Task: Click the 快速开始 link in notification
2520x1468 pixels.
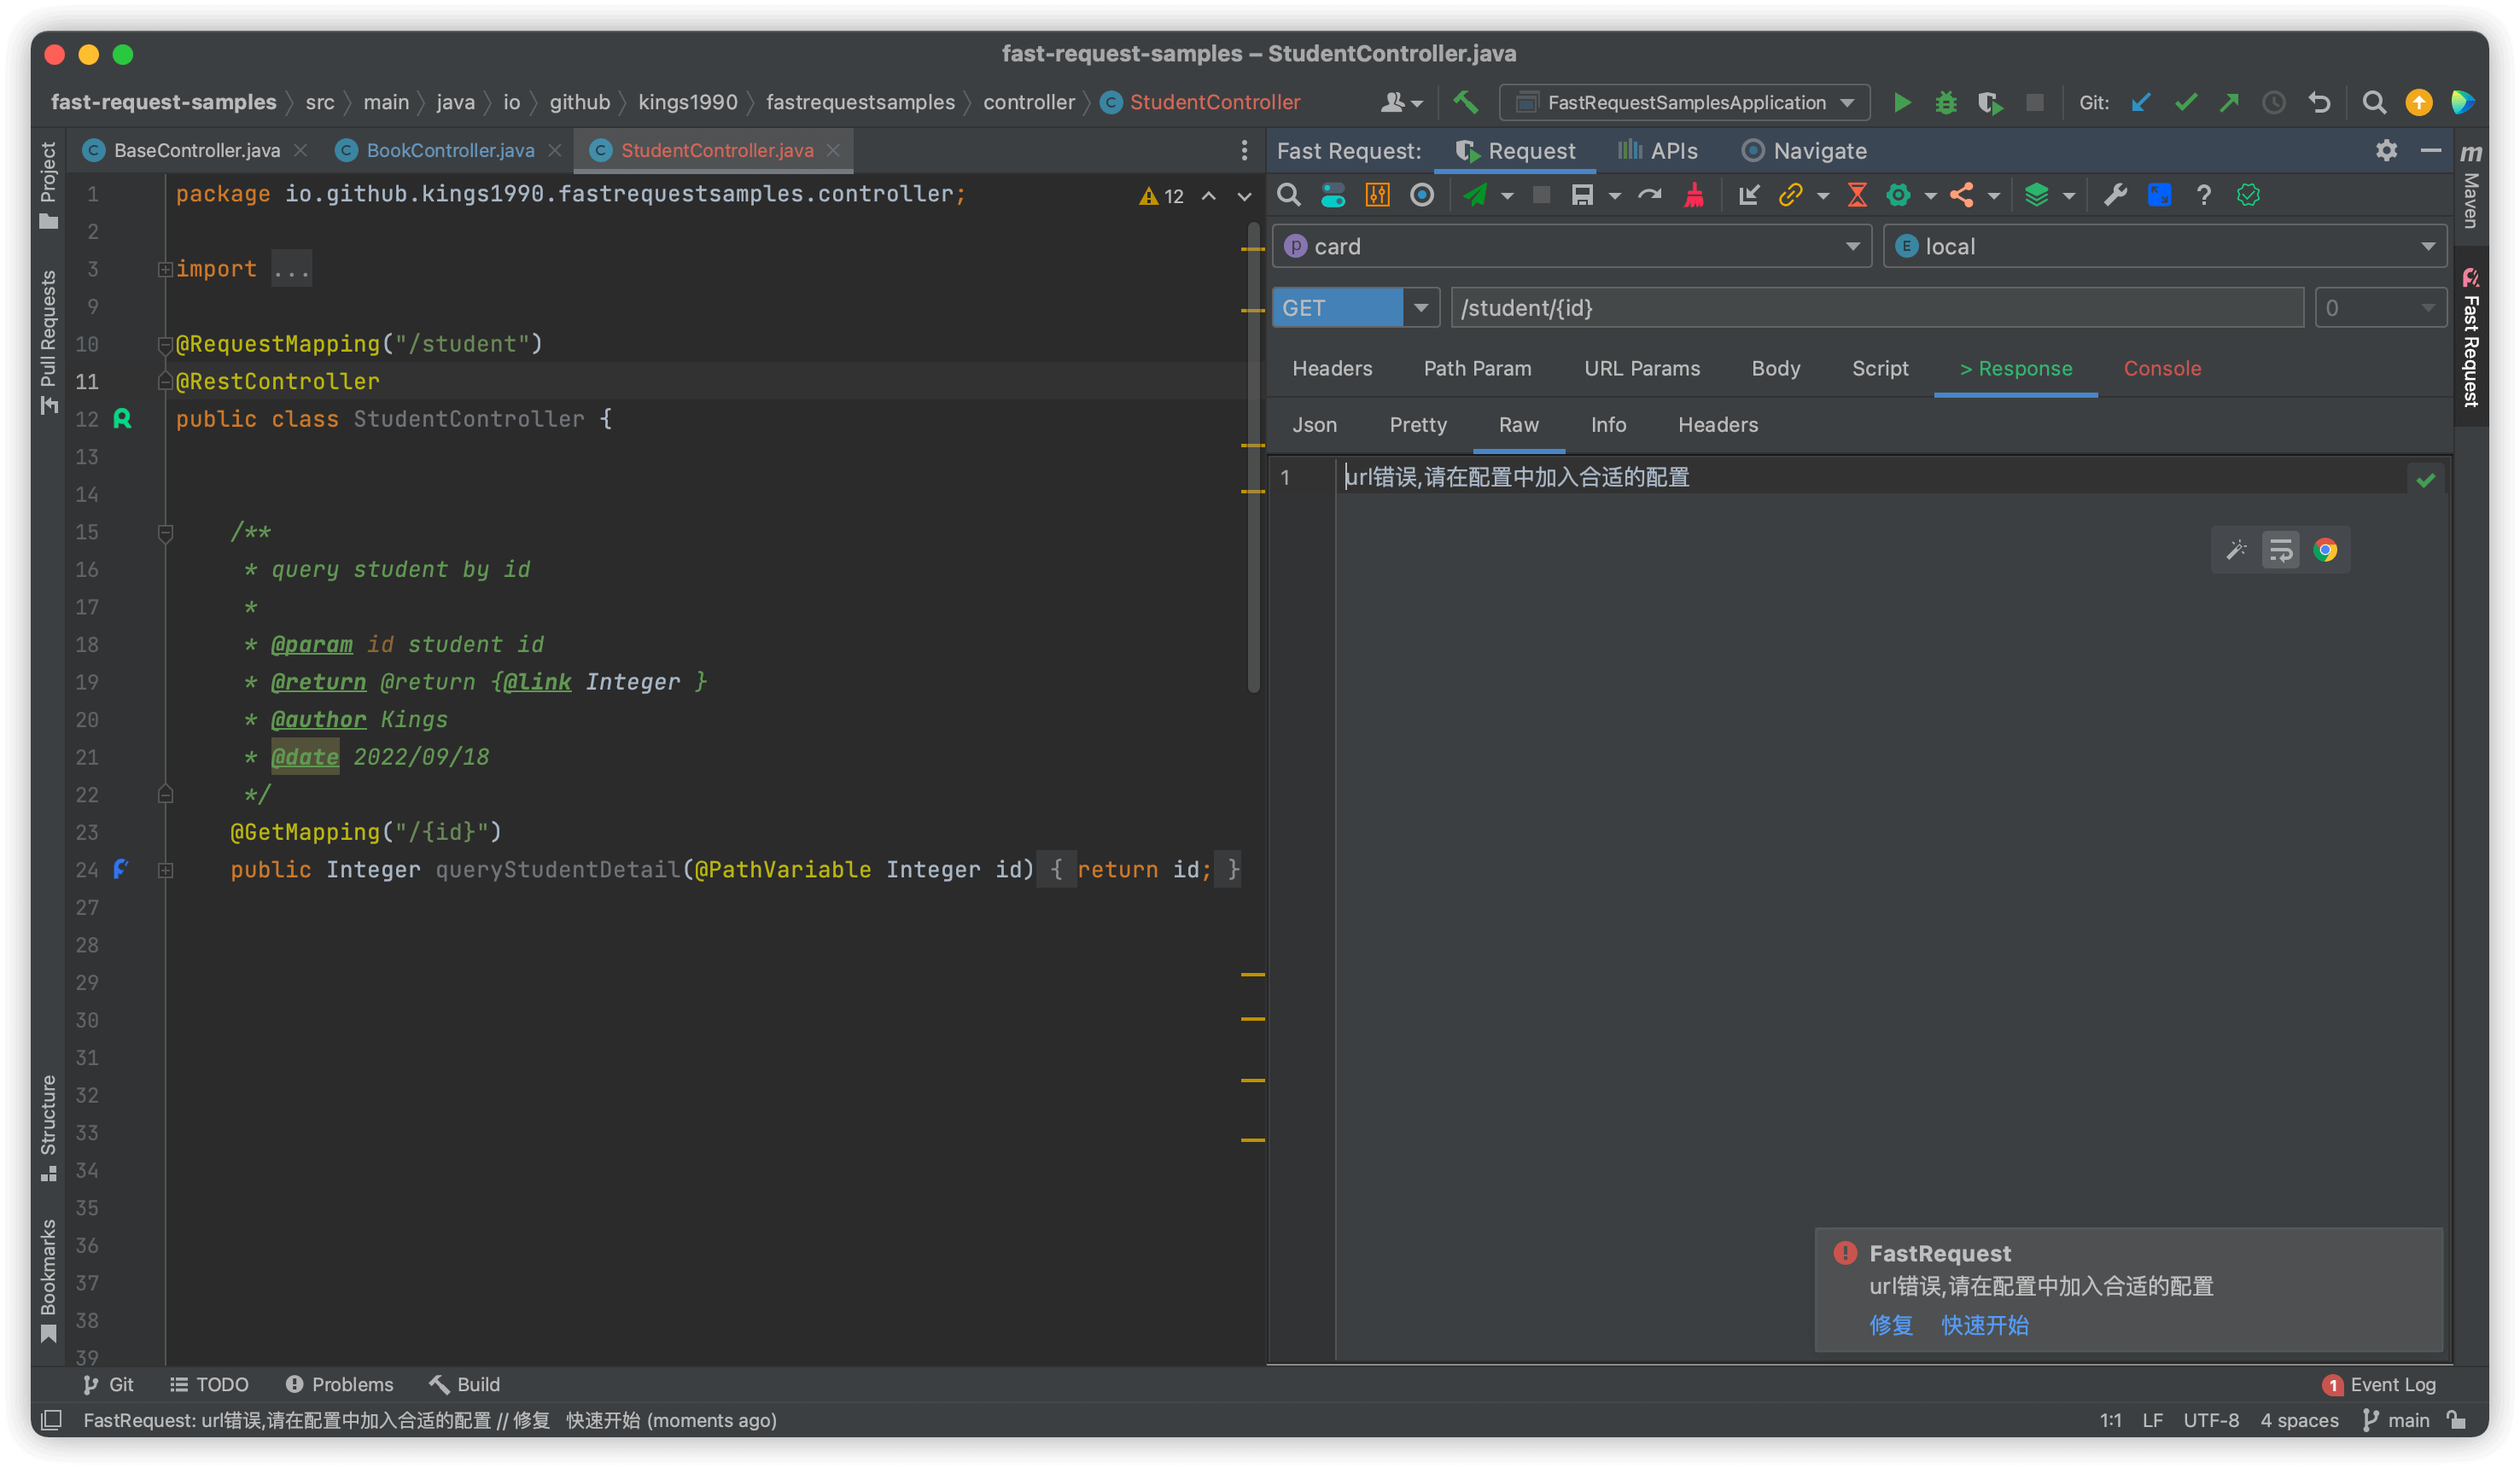Action: (x=1984, y=1325)
